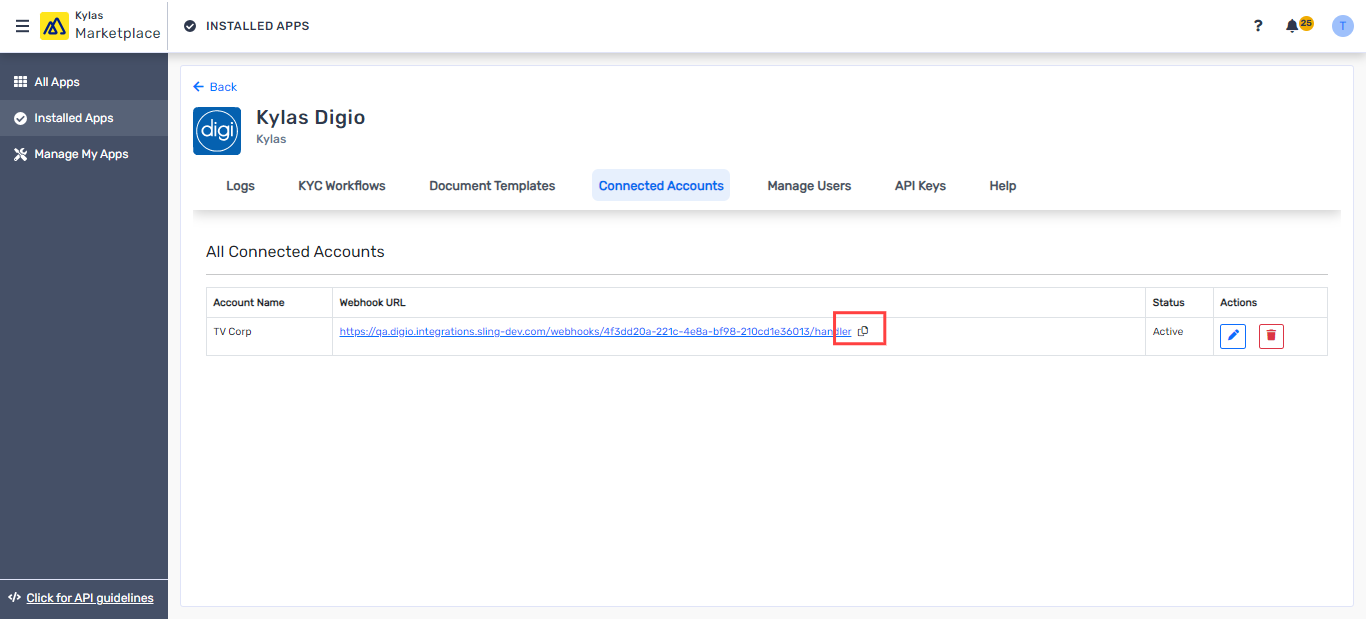Copy the webhook URL via copy icon
This screenshot has height=619, width=1366.
point(860,328)
